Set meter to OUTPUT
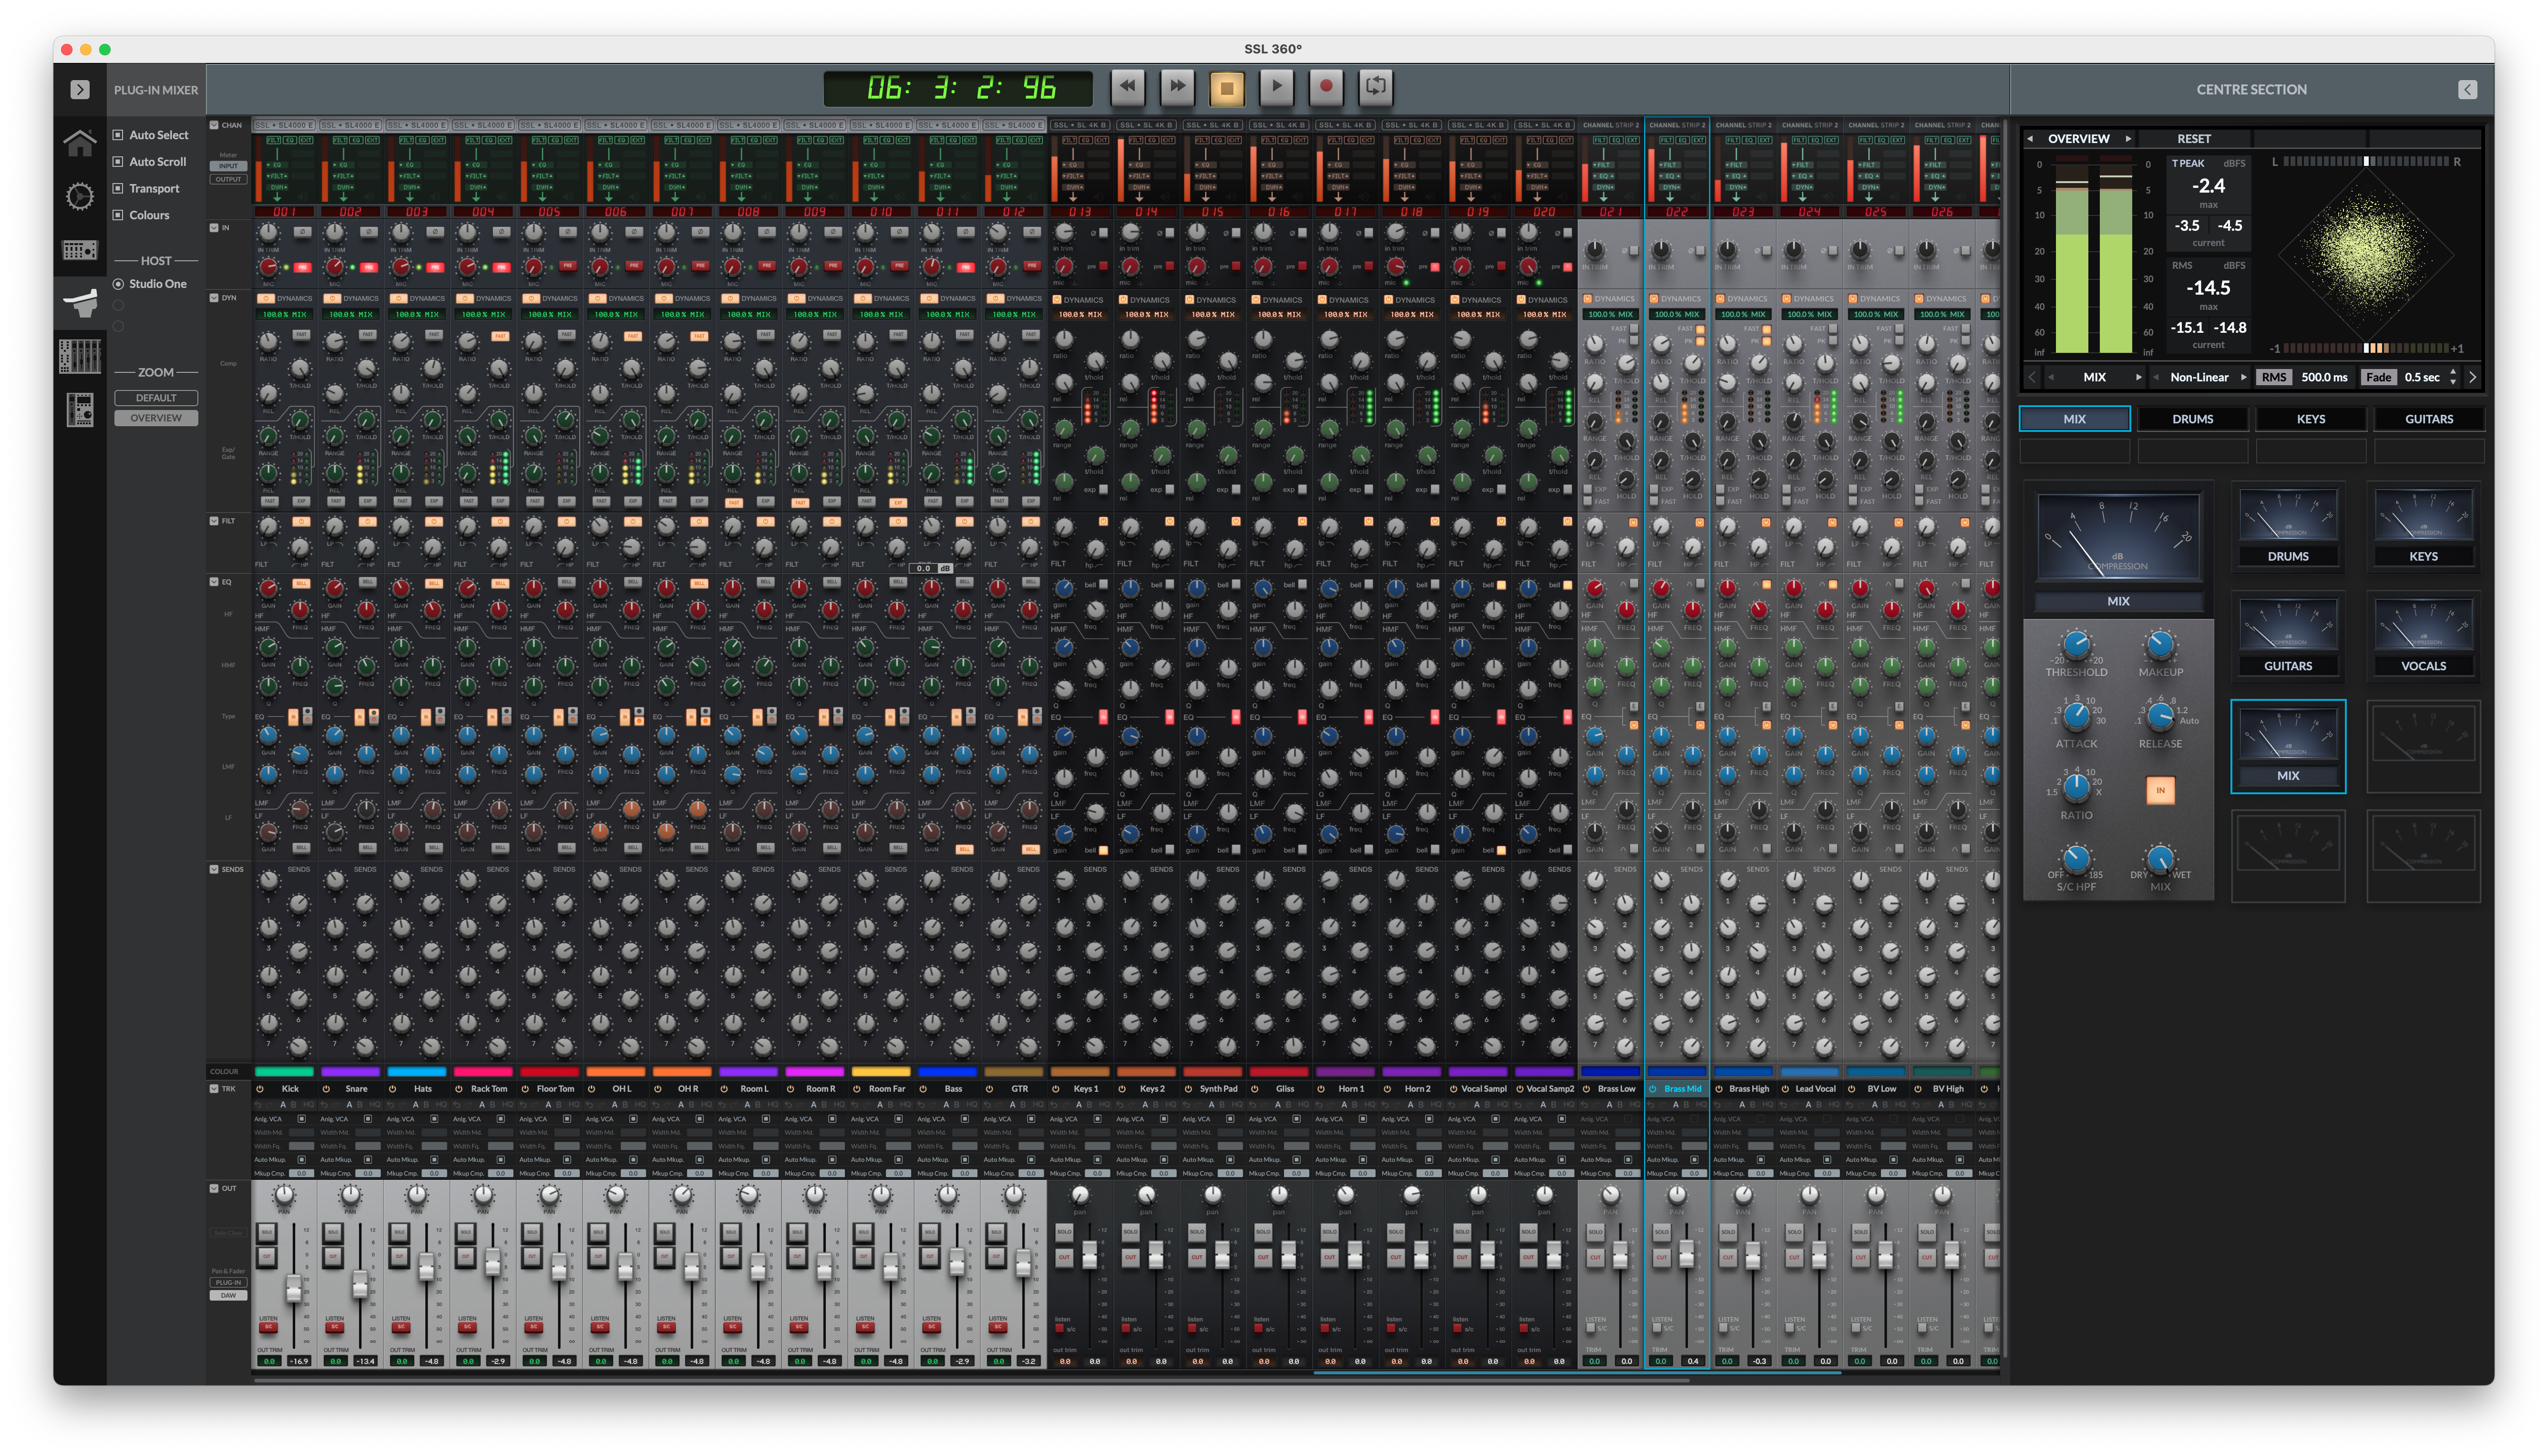Screen dimensions: 2548x1456 228,179
